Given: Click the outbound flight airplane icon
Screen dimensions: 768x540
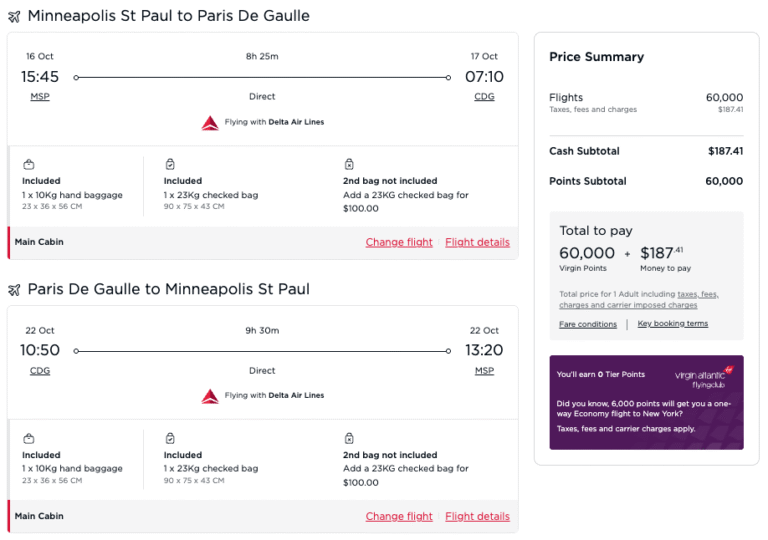Looking at the screenshot, I should coord(14,17).
